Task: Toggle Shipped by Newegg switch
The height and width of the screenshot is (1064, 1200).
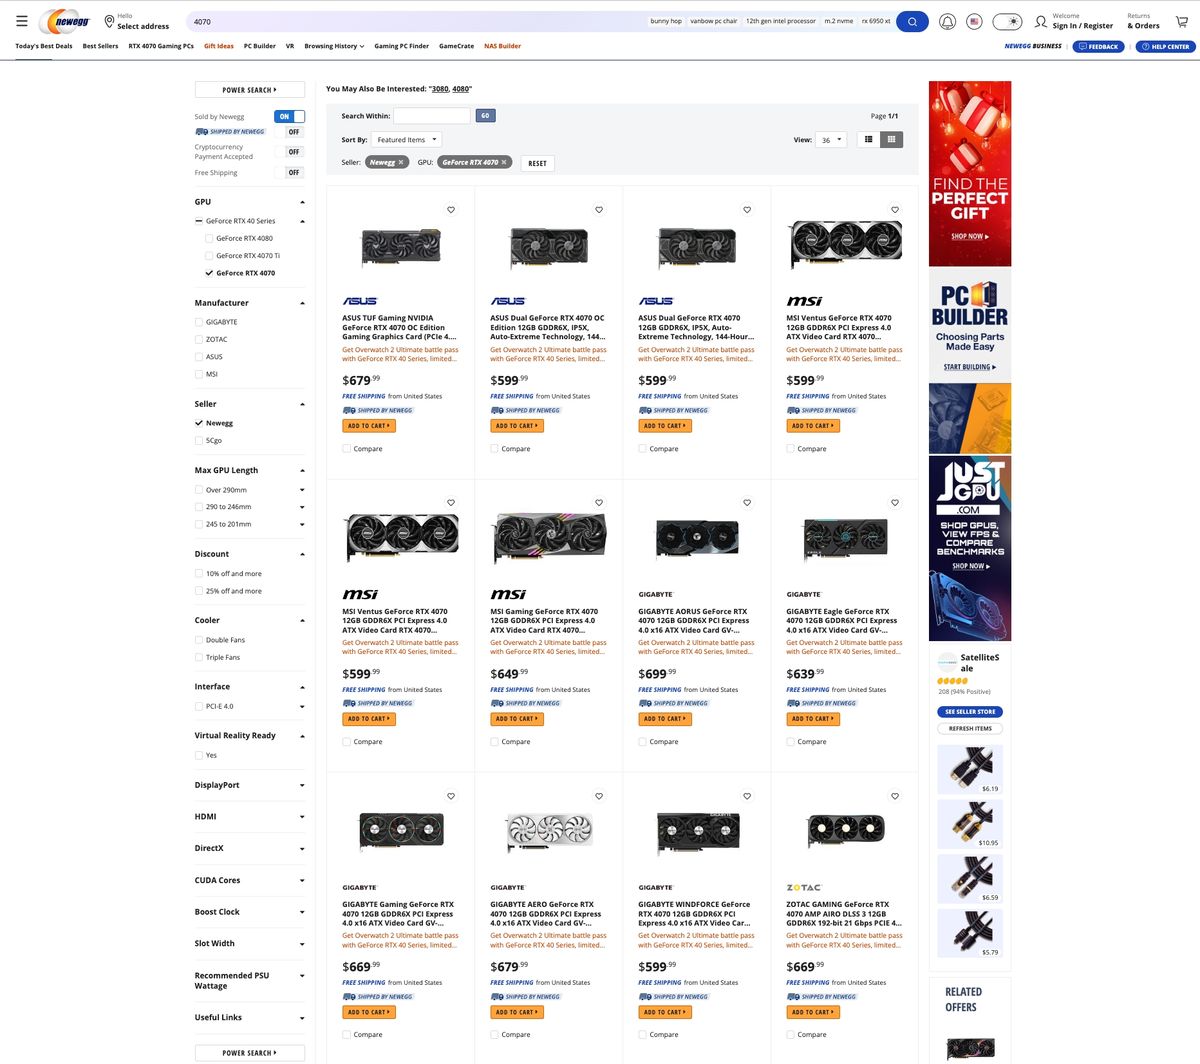Action: tap(289, 132)
